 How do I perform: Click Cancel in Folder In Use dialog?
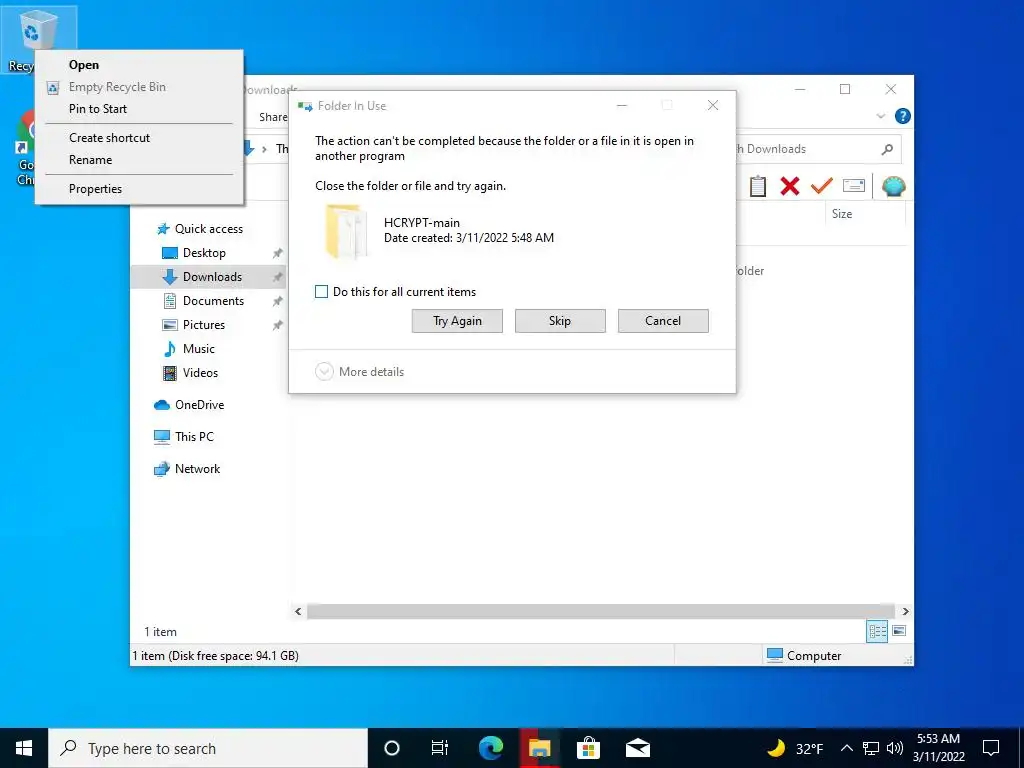663,321
